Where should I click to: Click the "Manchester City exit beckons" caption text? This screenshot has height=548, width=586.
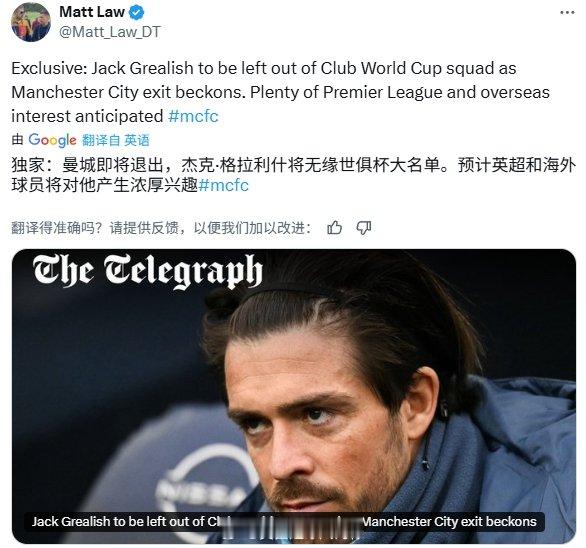click(x=450, y=521)
